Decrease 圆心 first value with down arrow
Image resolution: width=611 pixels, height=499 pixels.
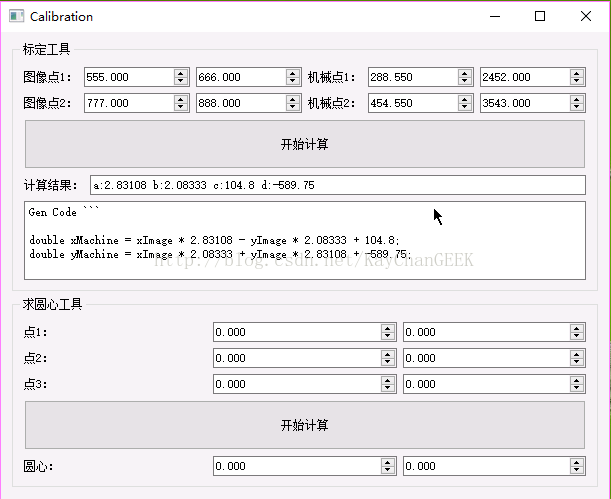click(x=388, y=470)
